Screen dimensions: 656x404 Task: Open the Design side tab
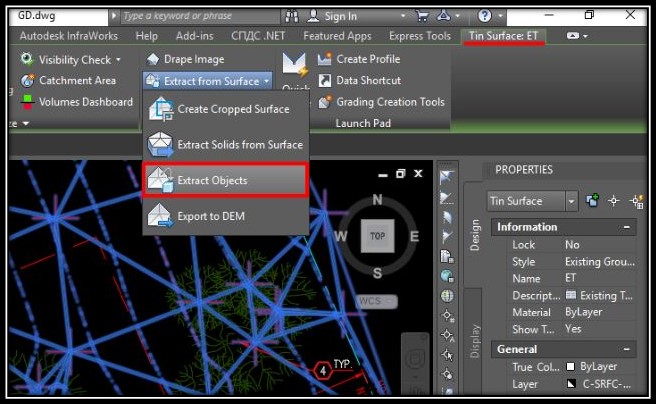click(x=474, y=235)
